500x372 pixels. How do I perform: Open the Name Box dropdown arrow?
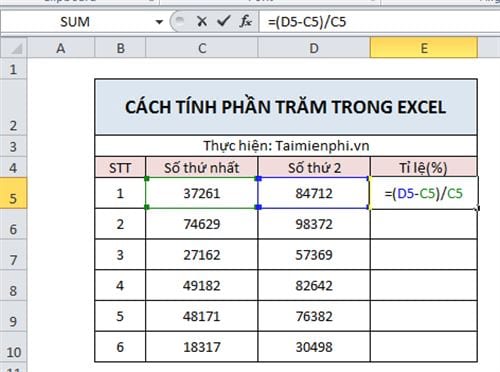point(159,22)
